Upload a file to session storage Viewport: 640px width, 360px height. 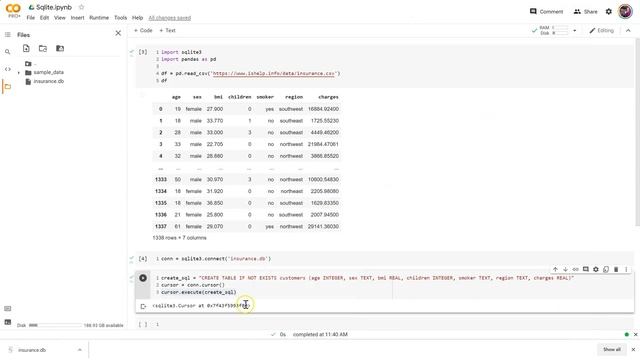click(26, 49)
